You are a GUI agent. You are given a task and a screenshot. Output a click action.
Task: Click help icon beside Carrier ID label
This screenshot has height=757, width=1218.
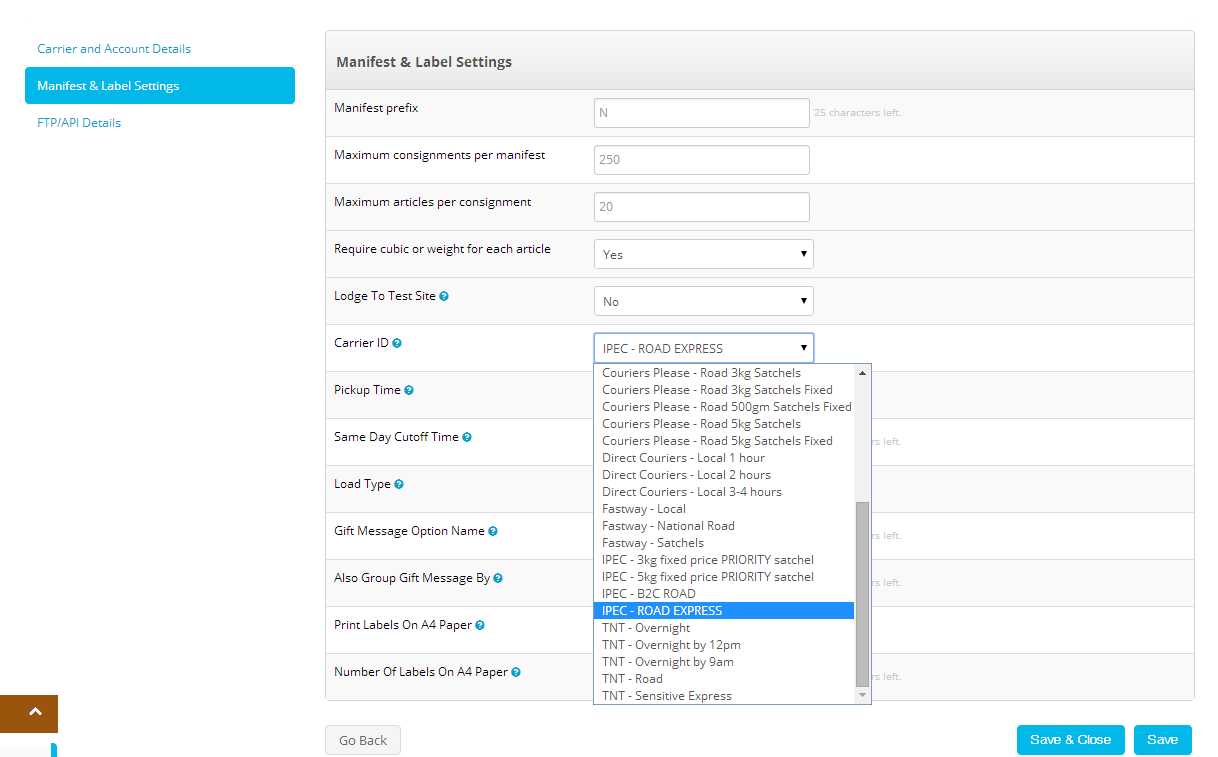(x=397, y=344)
